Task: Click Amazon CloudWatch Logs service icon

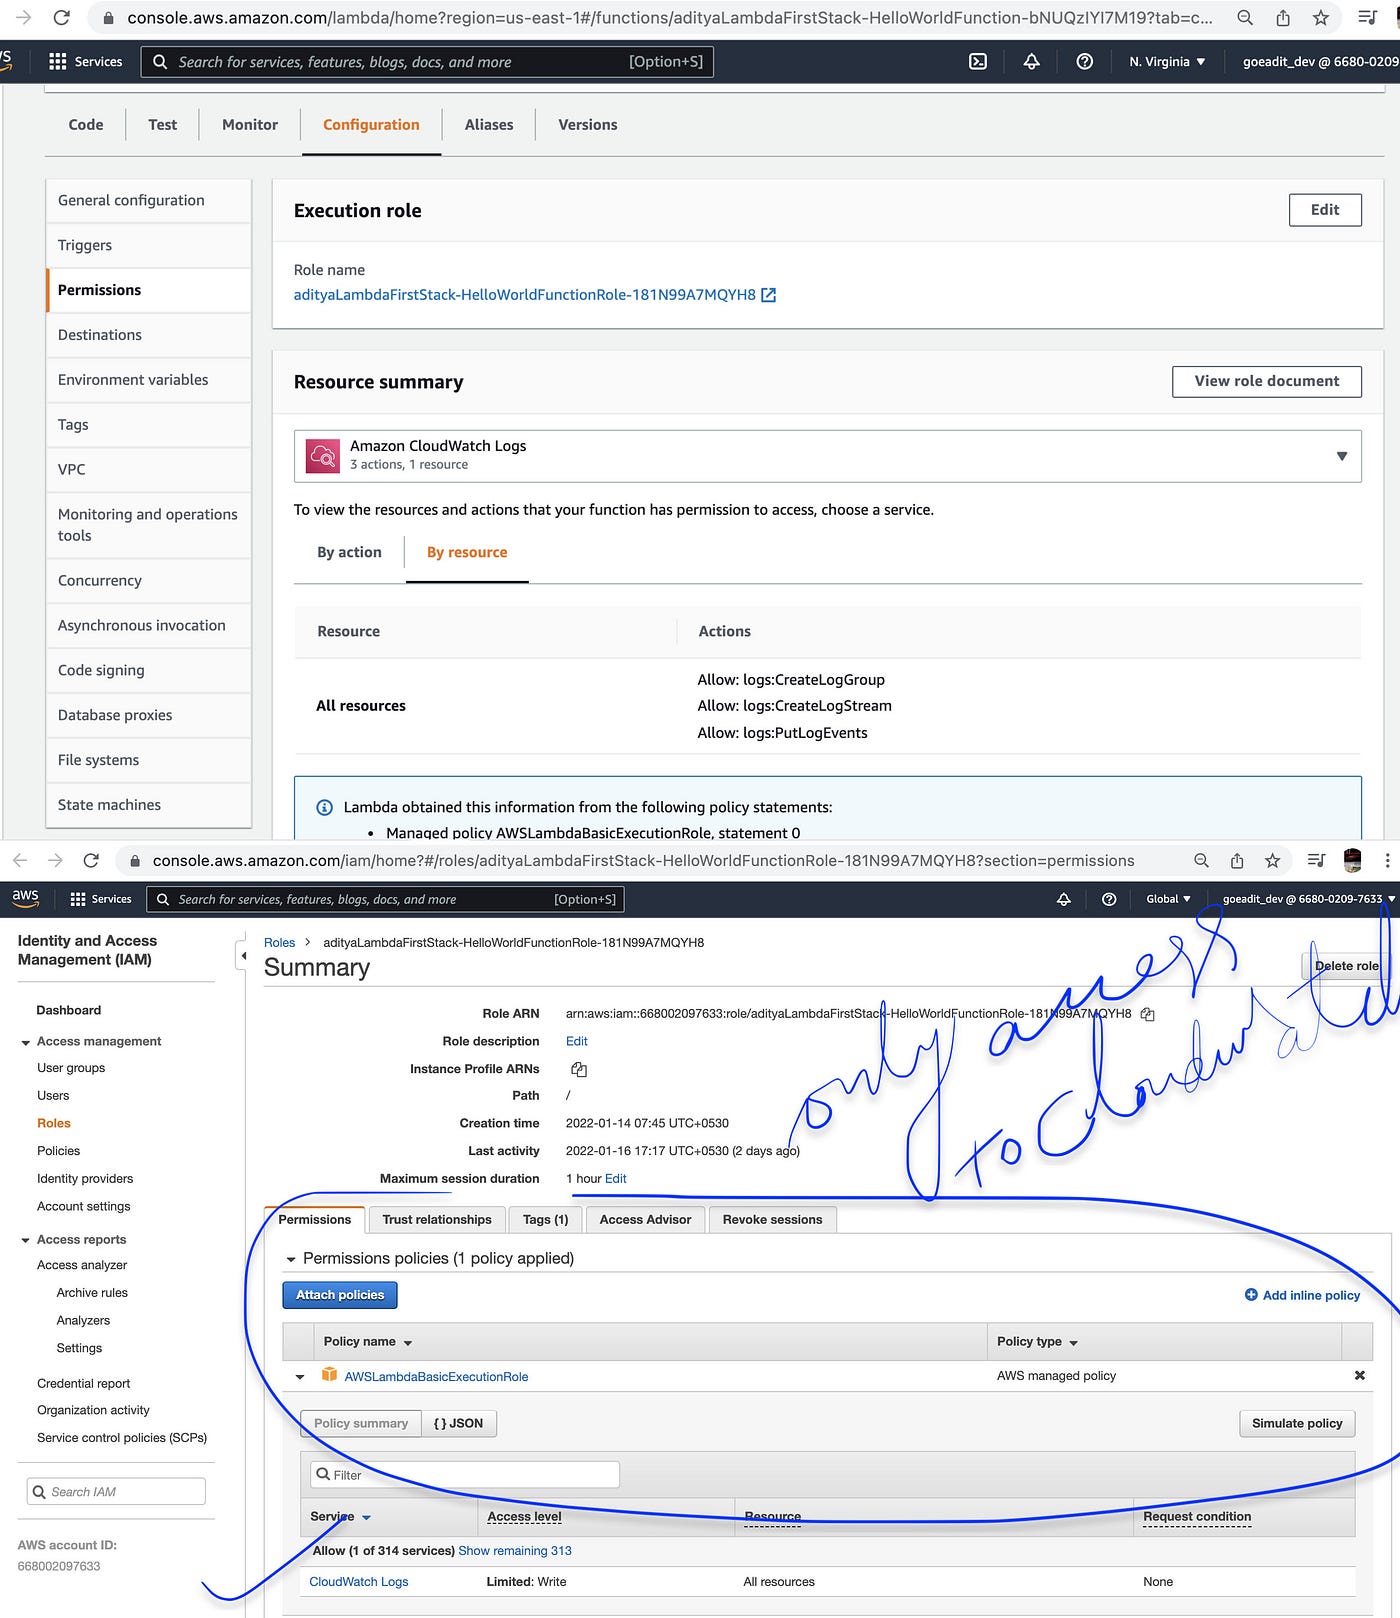Action: coord(322,456)
